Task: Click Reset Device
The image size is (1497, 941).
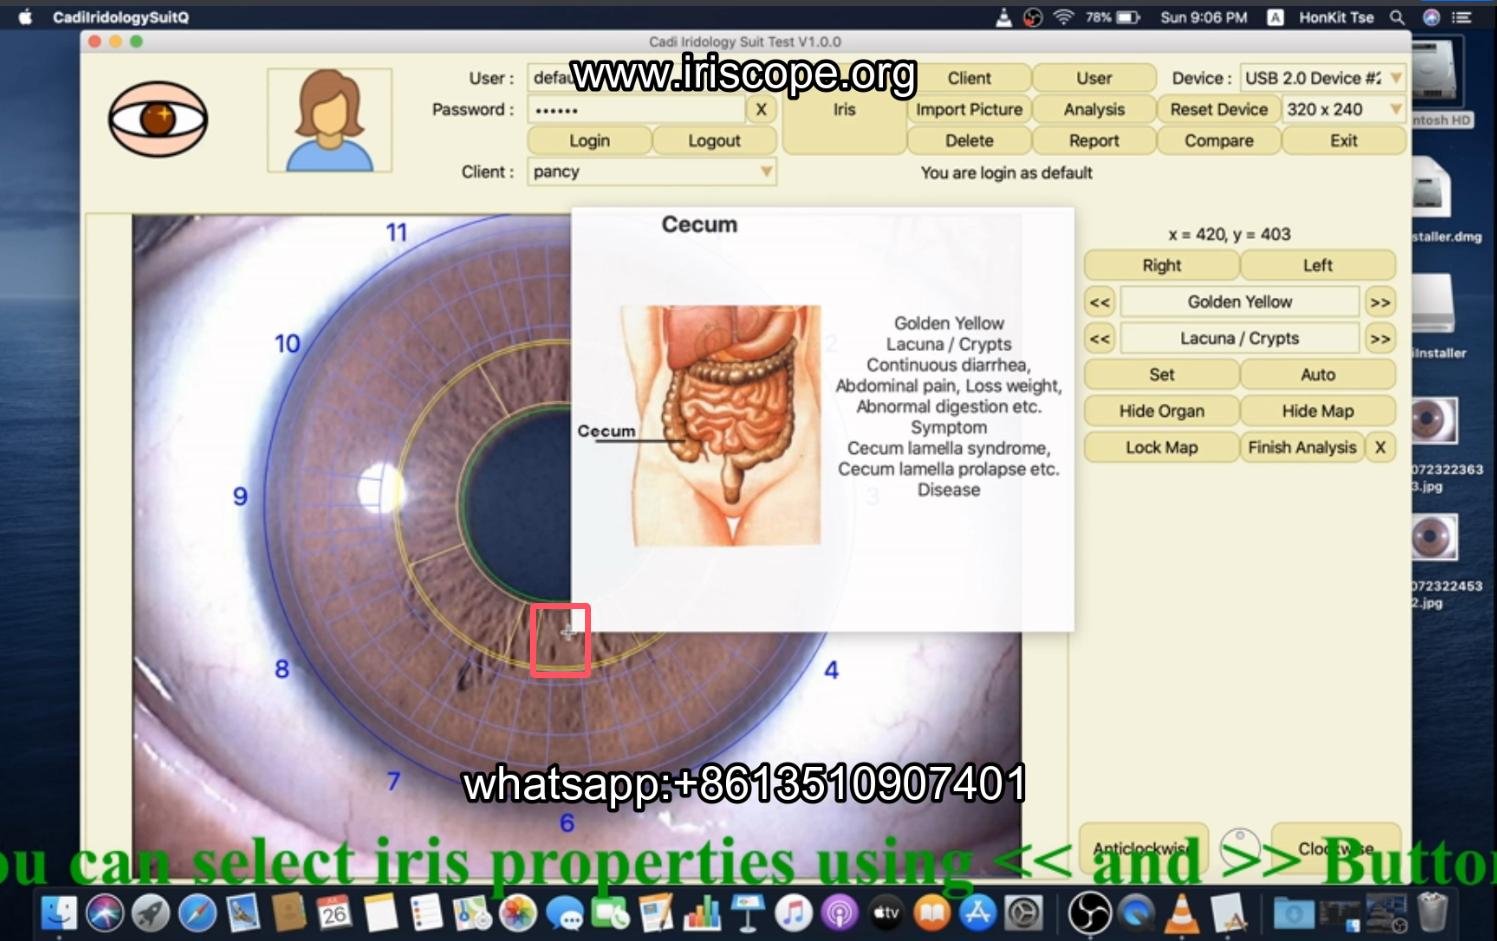Action: click(x=1219, y=109)
